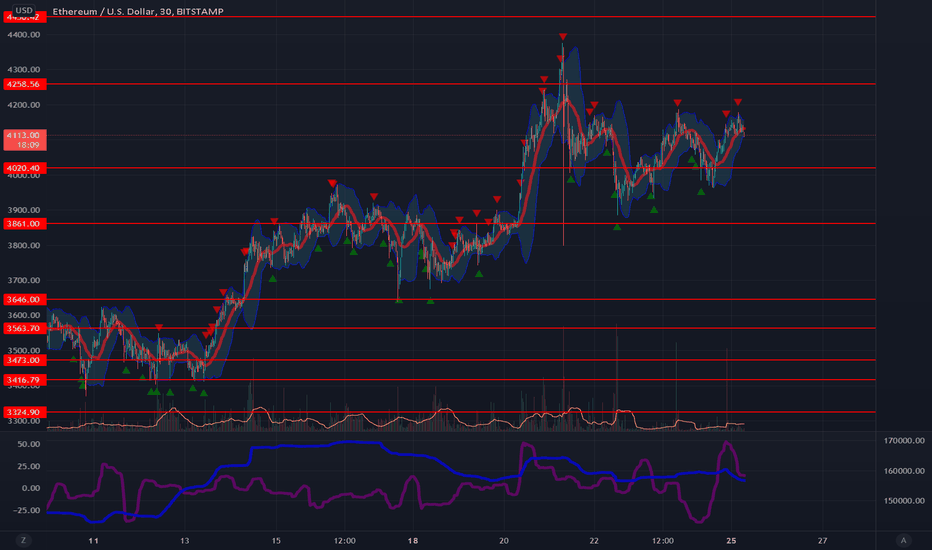Select the red sell marker at the 4400 peak
Viewport: 932px width, 550px height.
[x=562, y=37]
